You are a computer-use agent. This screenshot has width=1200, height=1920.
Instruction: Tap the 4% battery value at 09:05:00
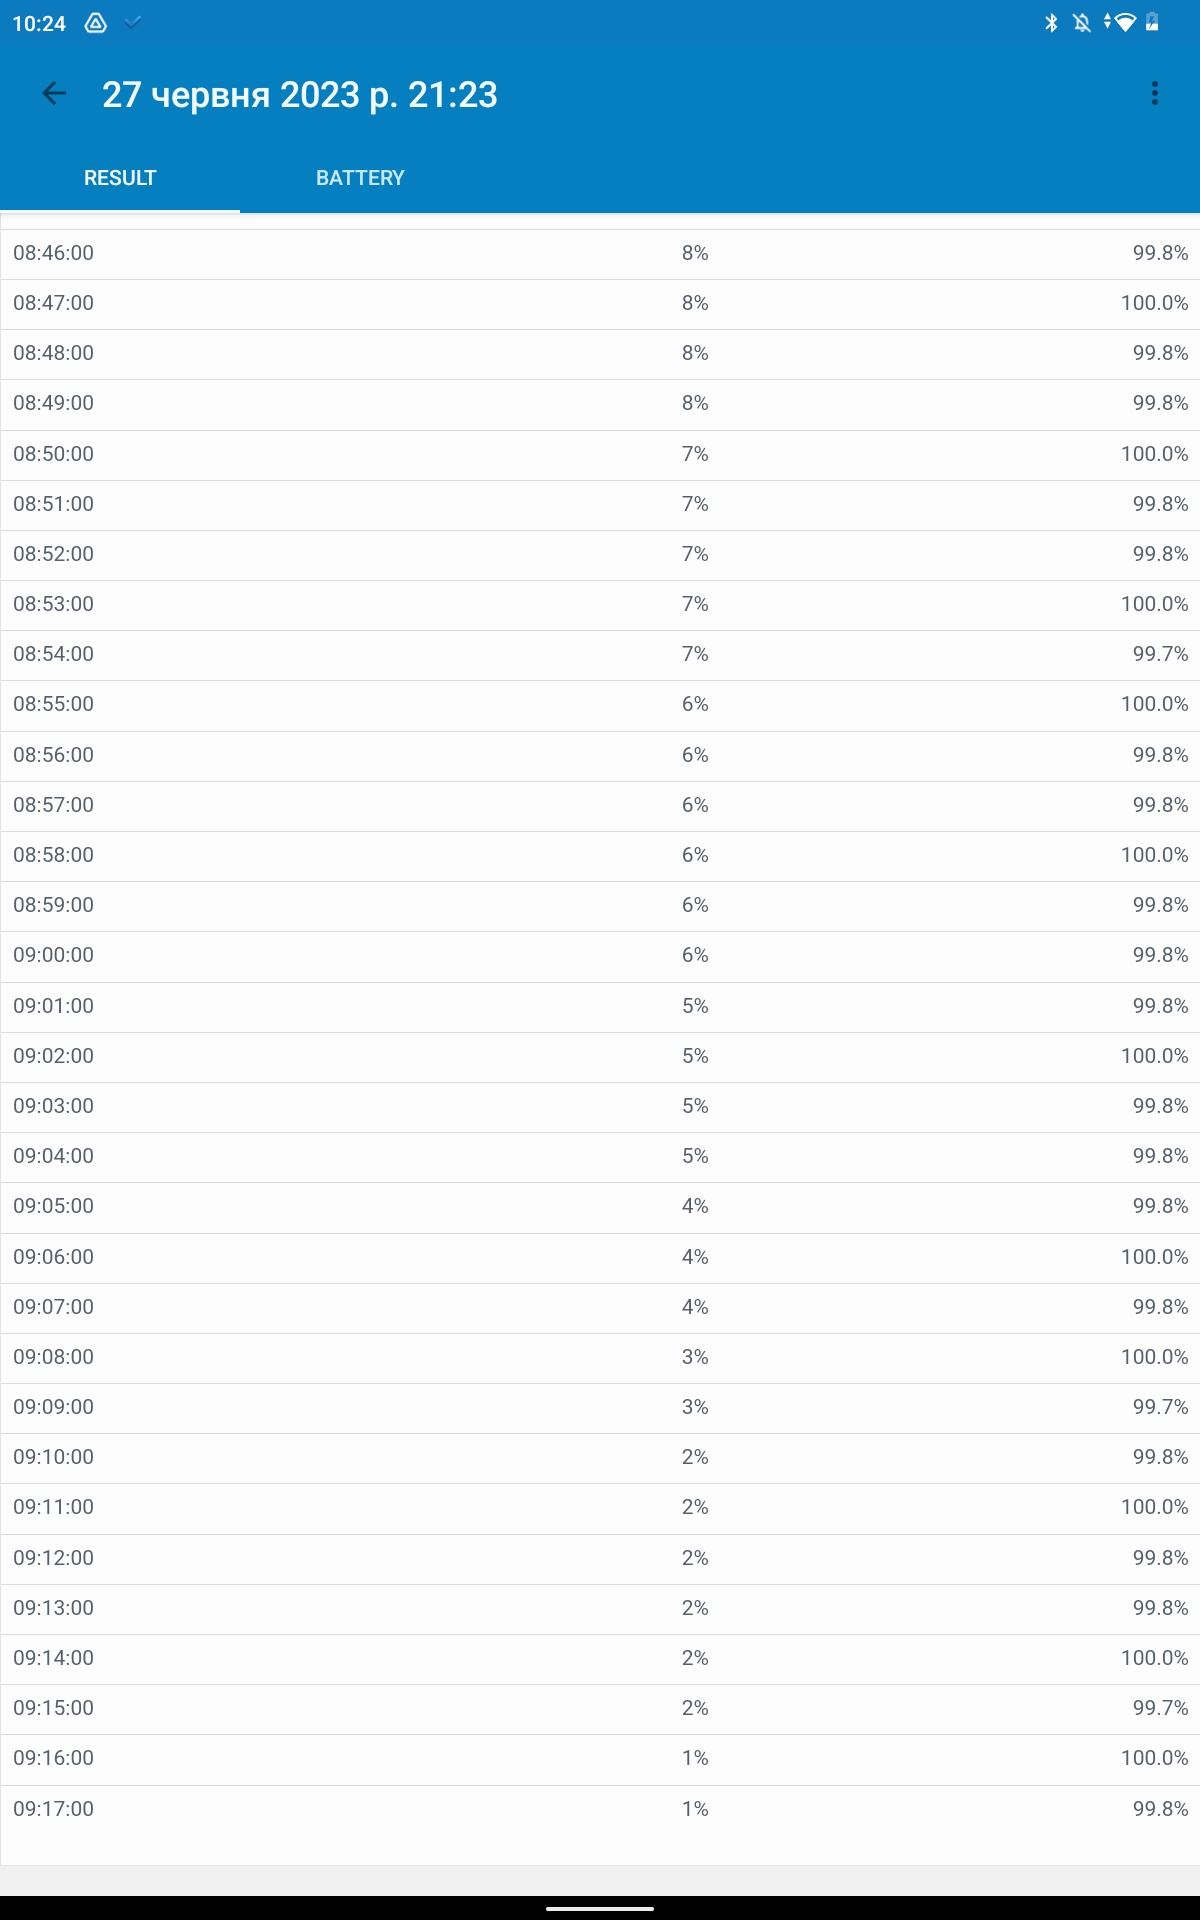tap(695, 1206)
